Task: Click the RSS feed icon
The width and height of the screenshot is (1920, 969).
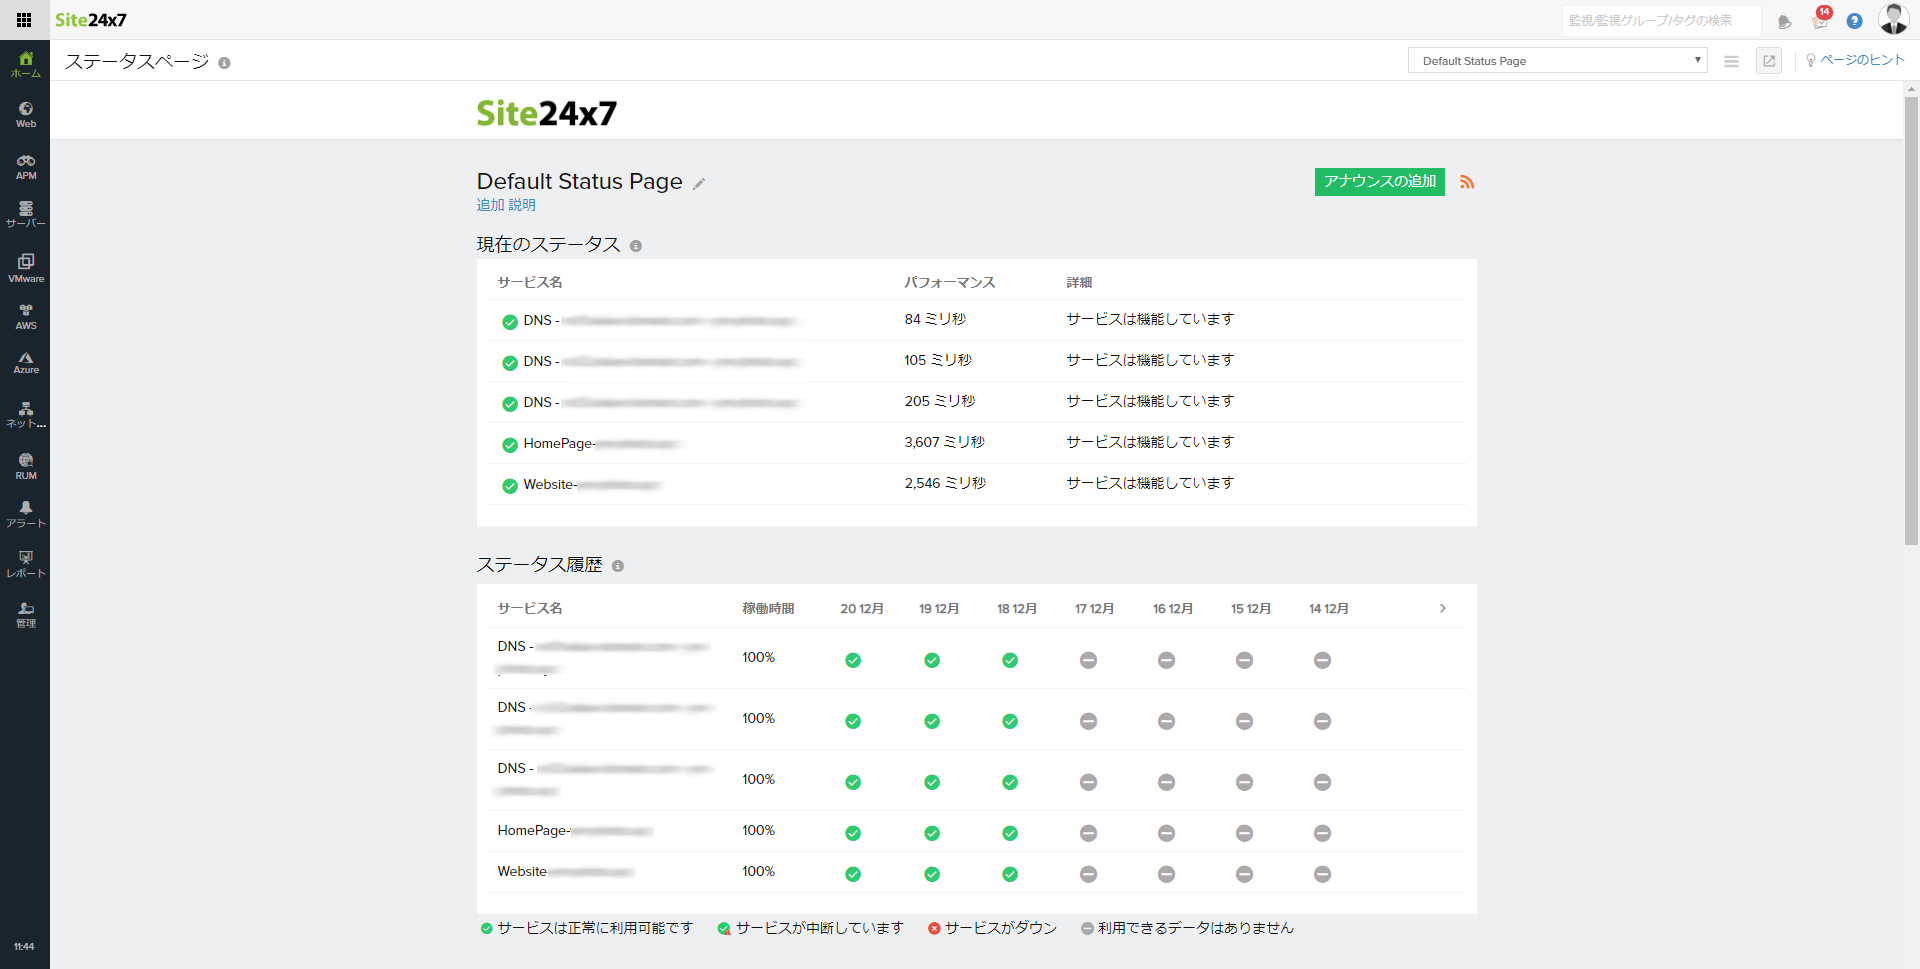Action: 1467,182
